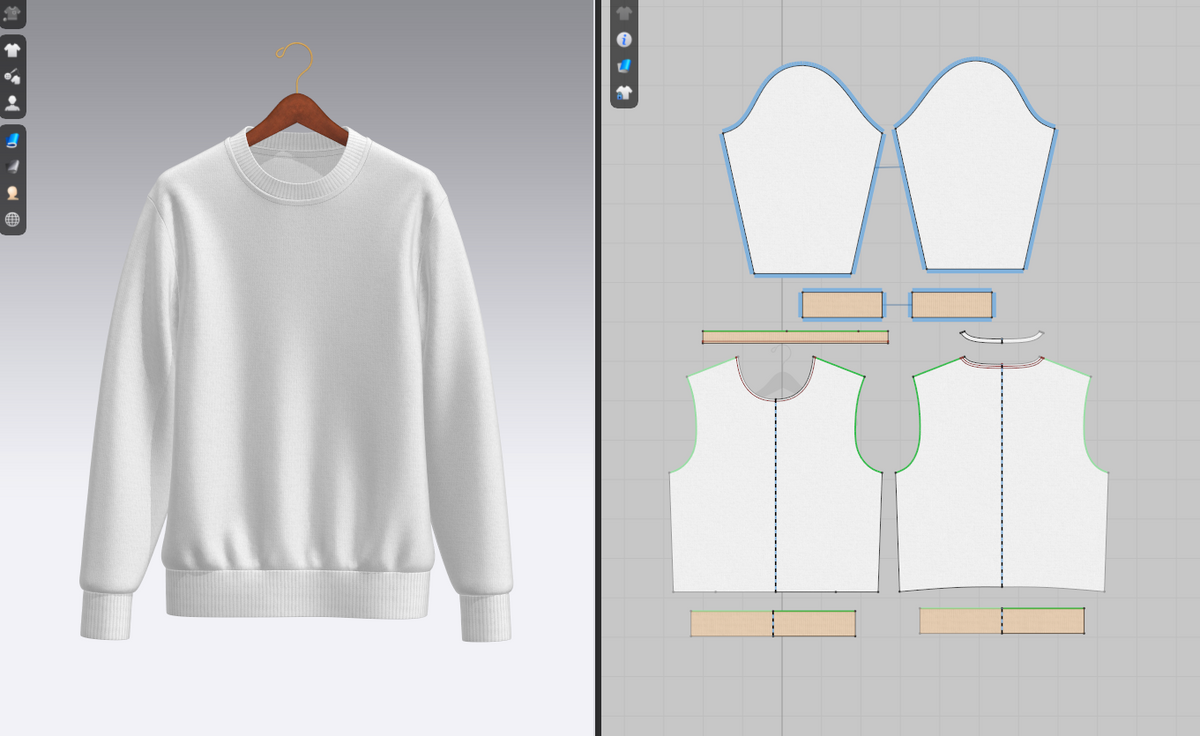Toggle the white T-shirt garment display icon
This screenshot has height=736, width=1200.
pos(13,50)
